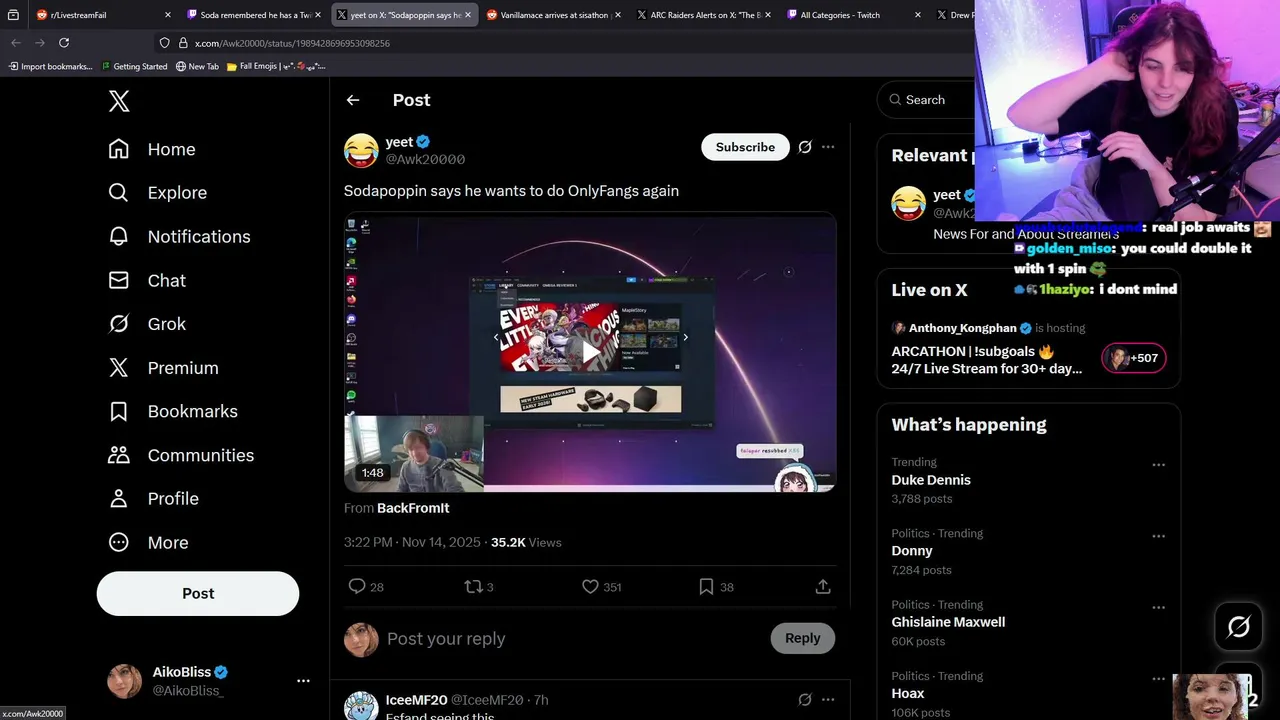The height and width of the screenshot is (720, 1280).
Task: Open the New Tab bookmark
Action: tap(197, 66)
